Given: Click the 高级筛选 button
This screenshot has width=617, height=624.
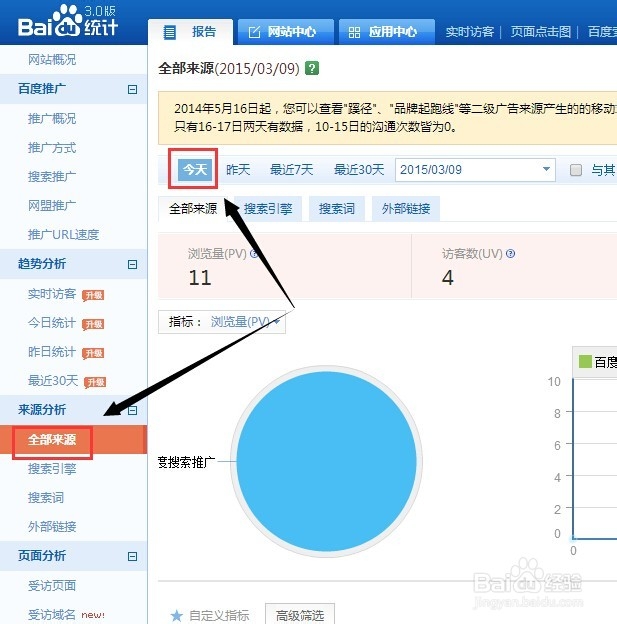Looking at the screenshot, I should (x=300, y=615).
